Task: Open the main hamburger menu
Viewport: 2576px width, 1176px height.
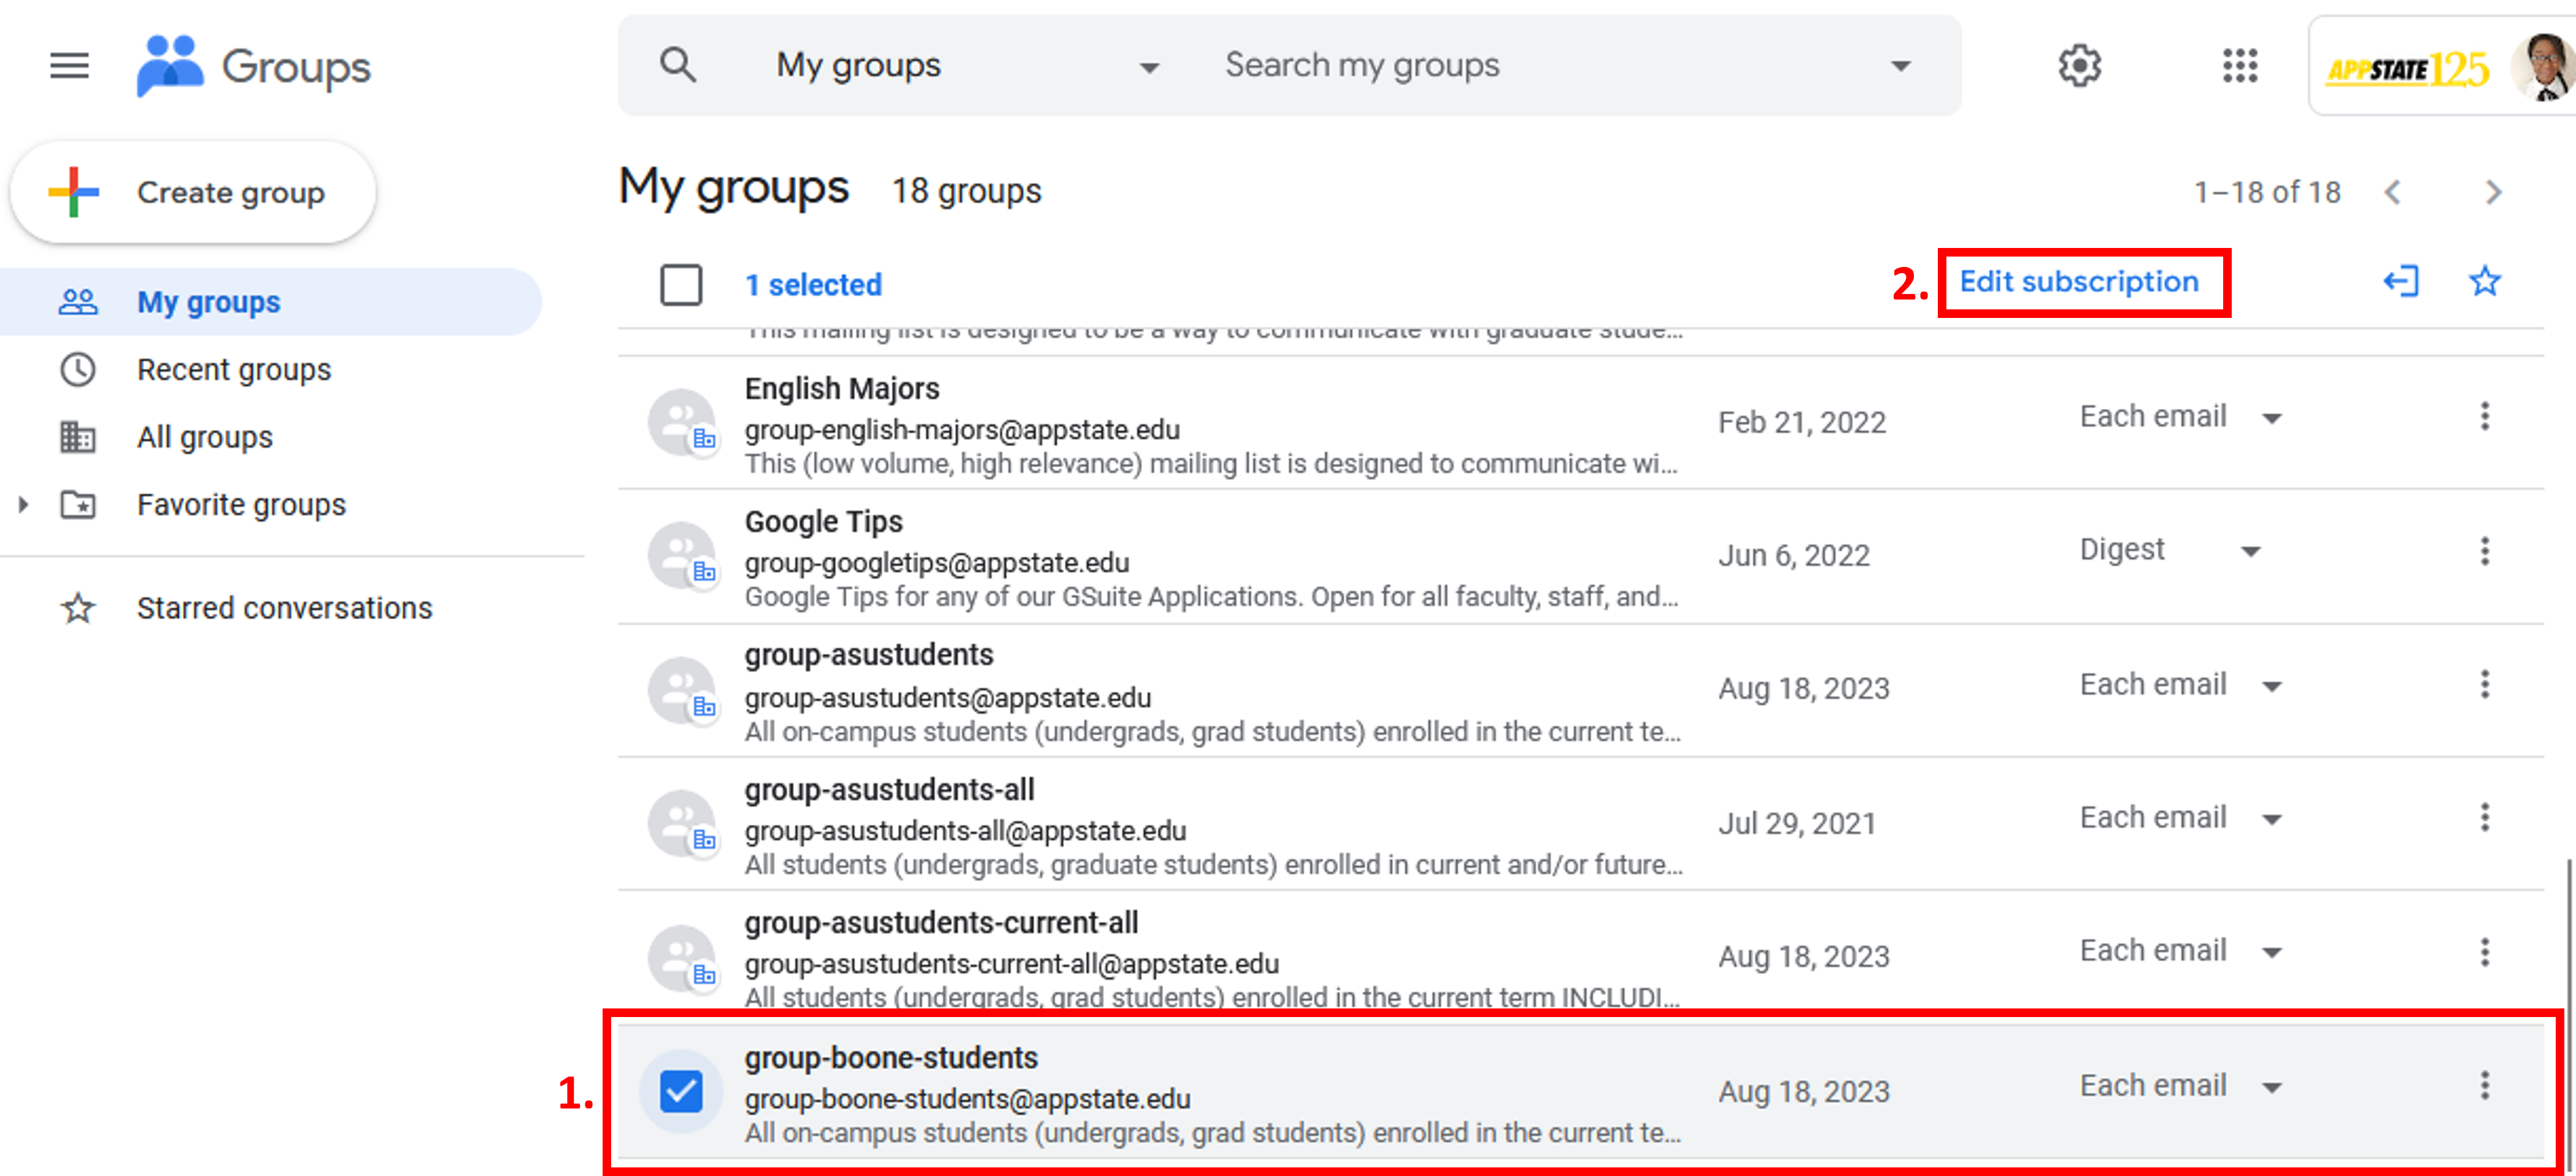Action: click(x=69, y=66)
